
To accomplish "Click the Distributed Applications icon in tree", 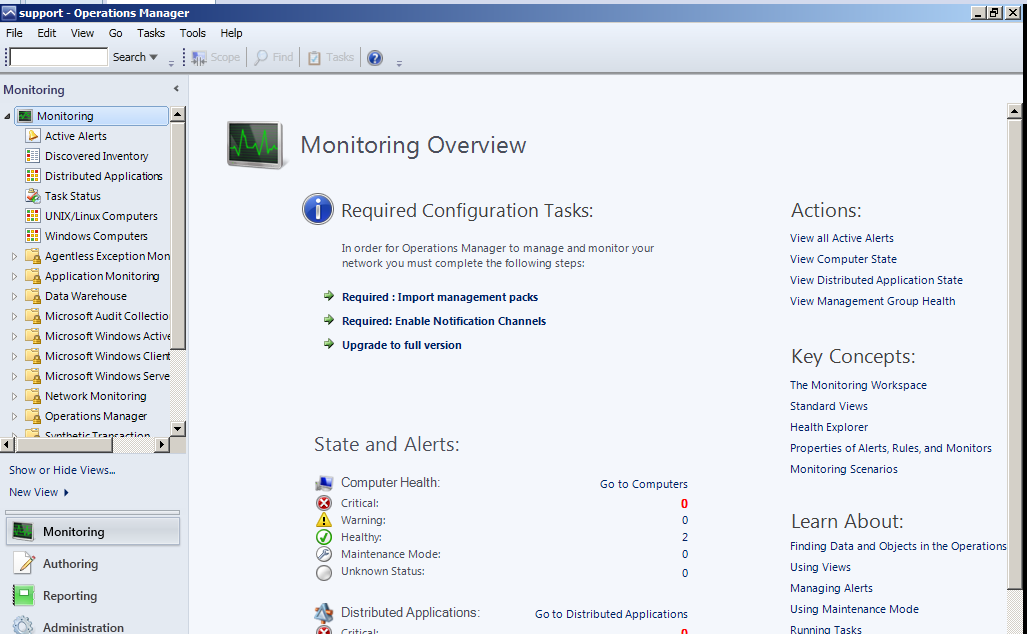I will (32, 176).
